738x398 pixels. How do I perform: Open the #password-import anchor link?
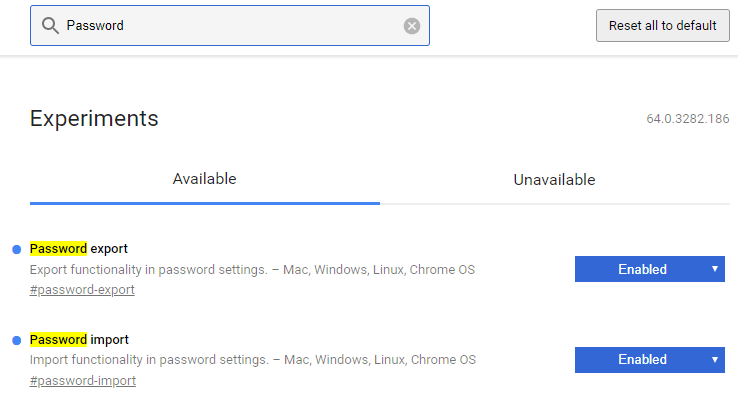click(83, 381)
